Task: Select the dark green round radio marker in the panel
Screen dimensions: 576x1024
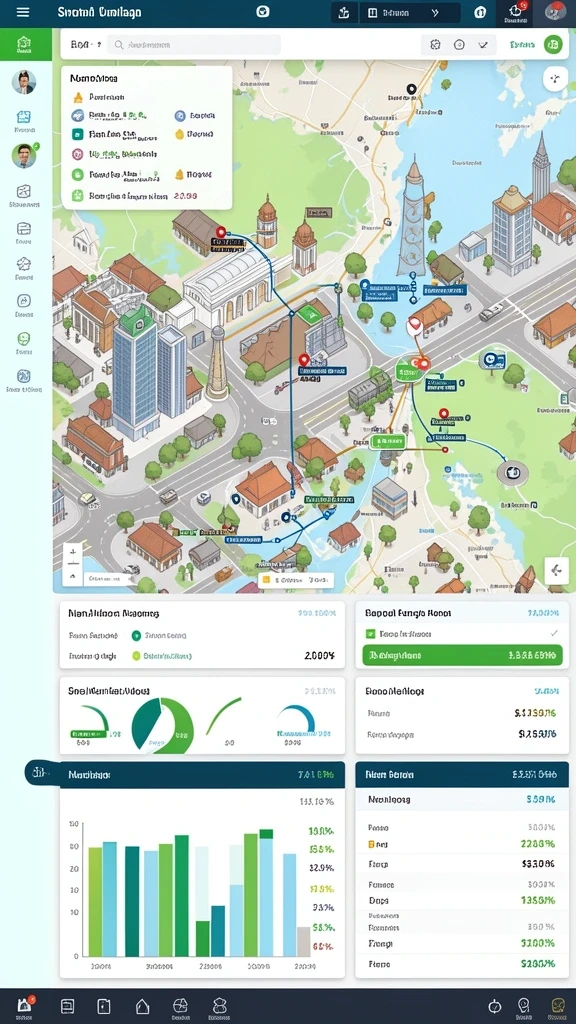Action: click(136, 635)
